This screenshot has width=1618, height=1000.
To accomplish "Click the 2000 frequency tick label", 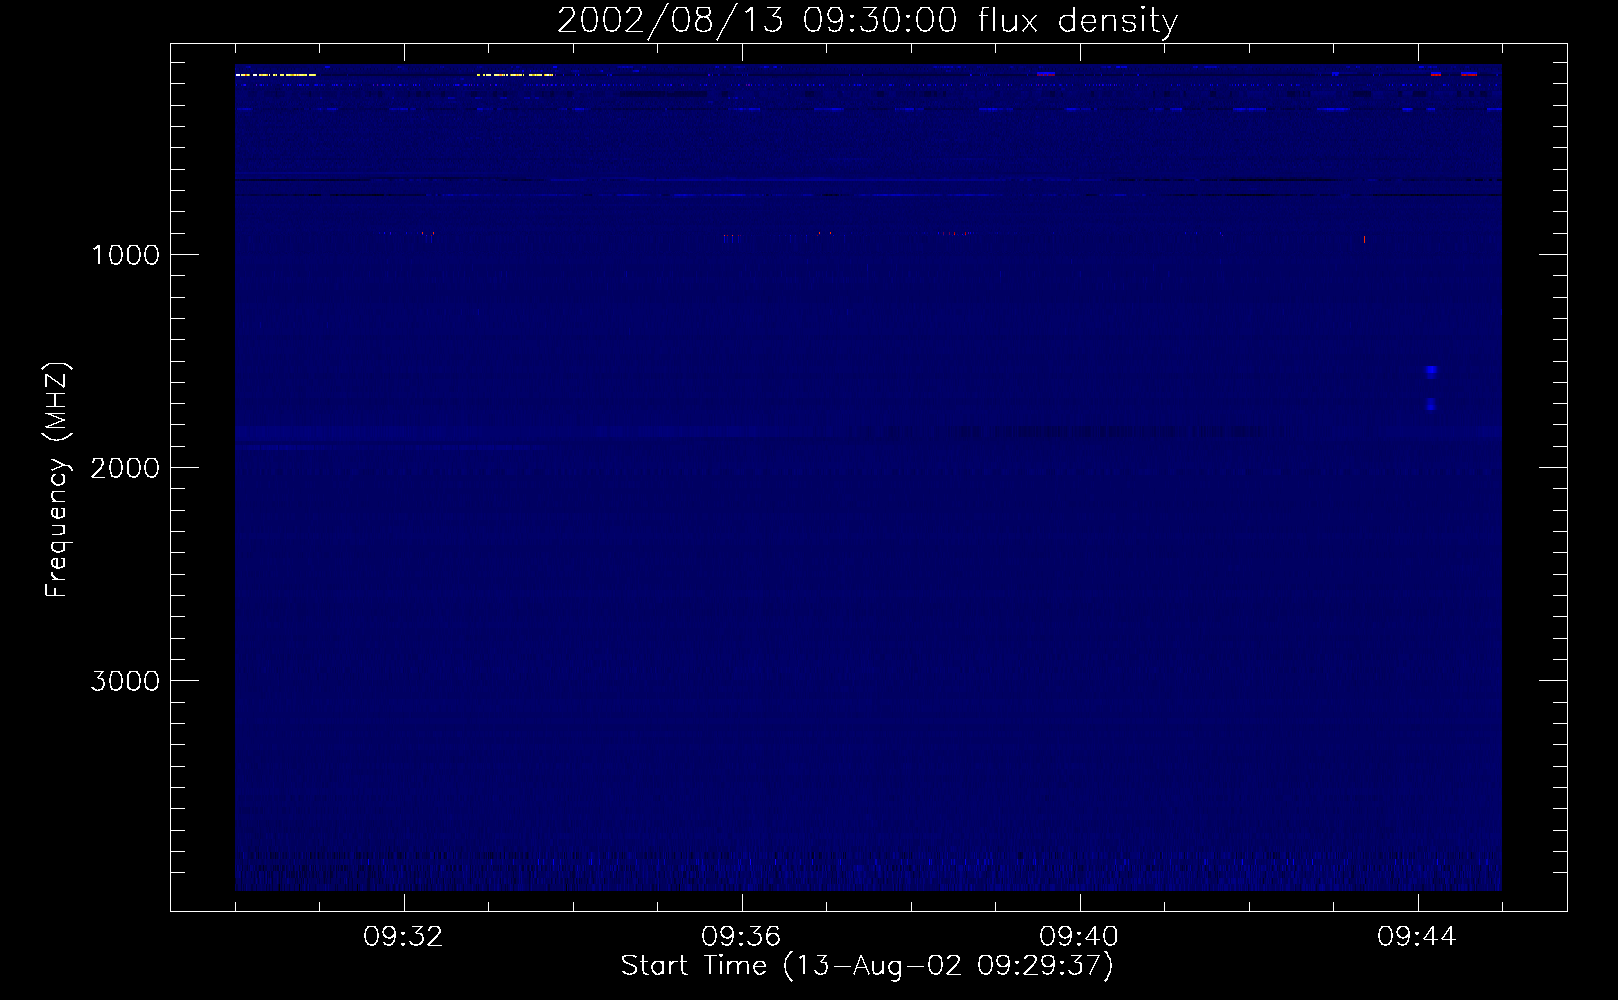I will pos(125,468).
